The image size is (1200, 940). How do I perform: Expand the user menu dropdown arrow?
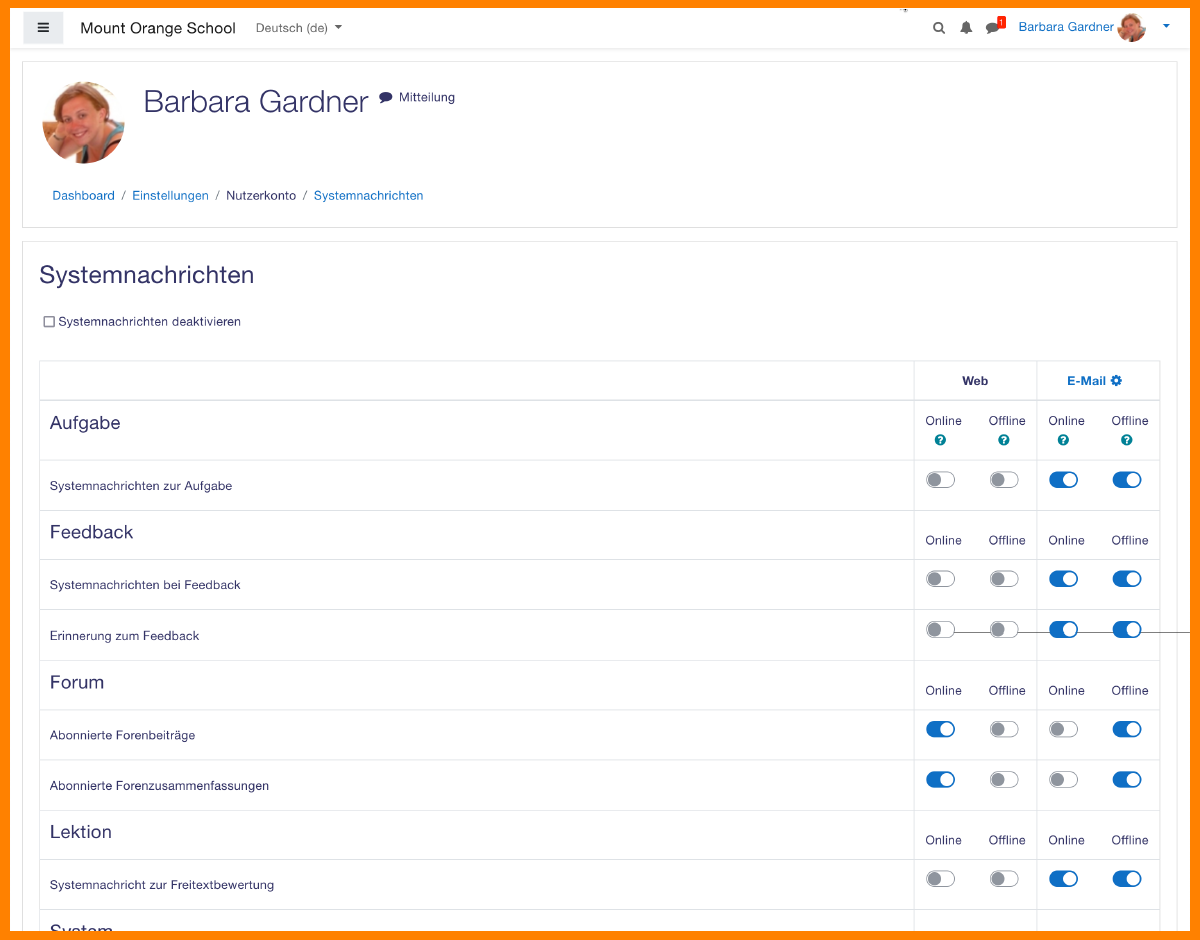tap(1166, 27)
